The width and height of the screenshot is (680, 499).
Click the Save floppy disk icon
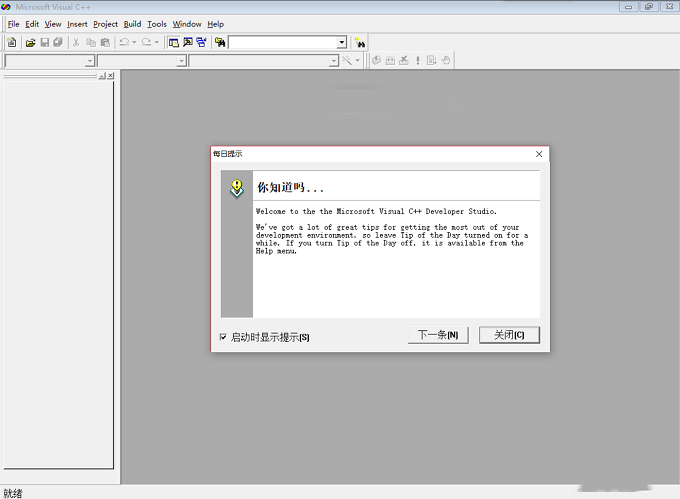click(x=45, y=42)
